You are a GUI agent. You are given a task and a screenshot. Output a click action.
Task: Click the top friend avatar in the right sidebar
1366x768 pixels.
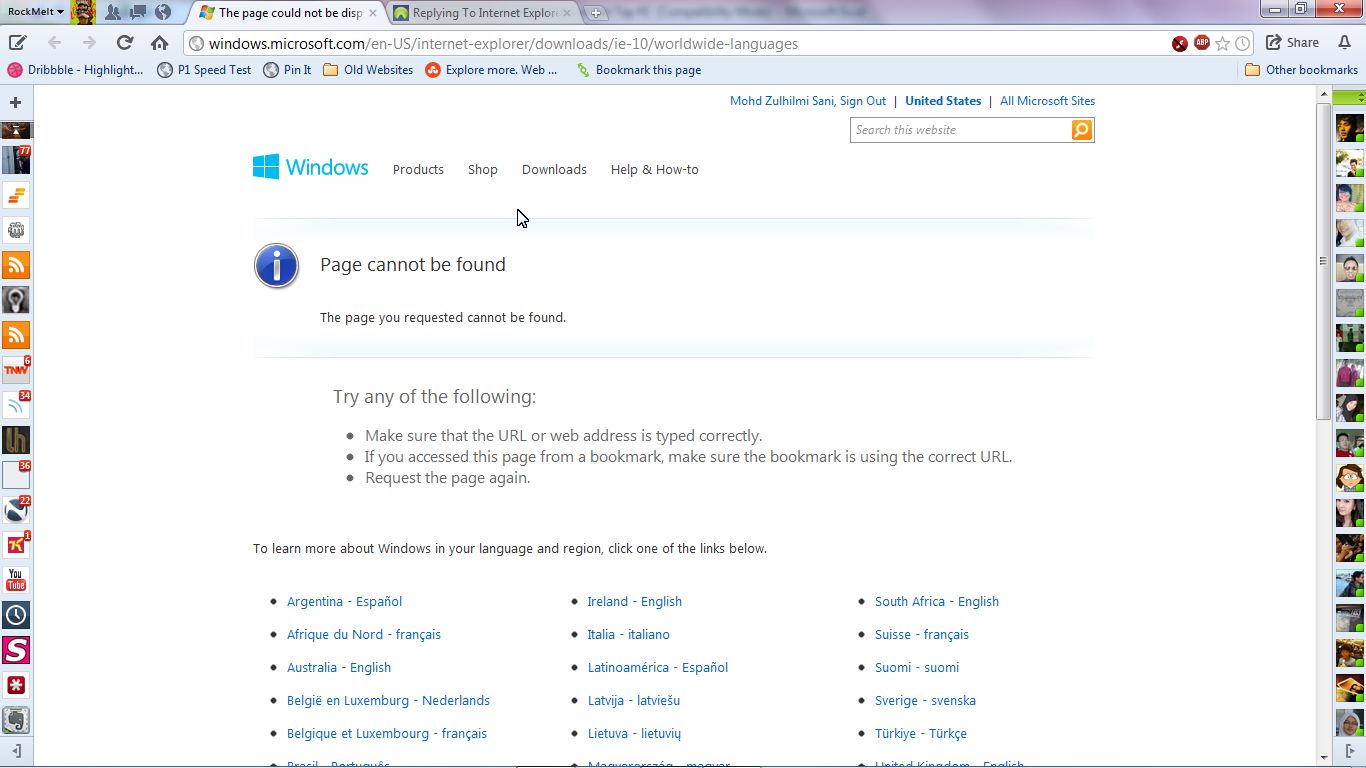(1350, 128)
